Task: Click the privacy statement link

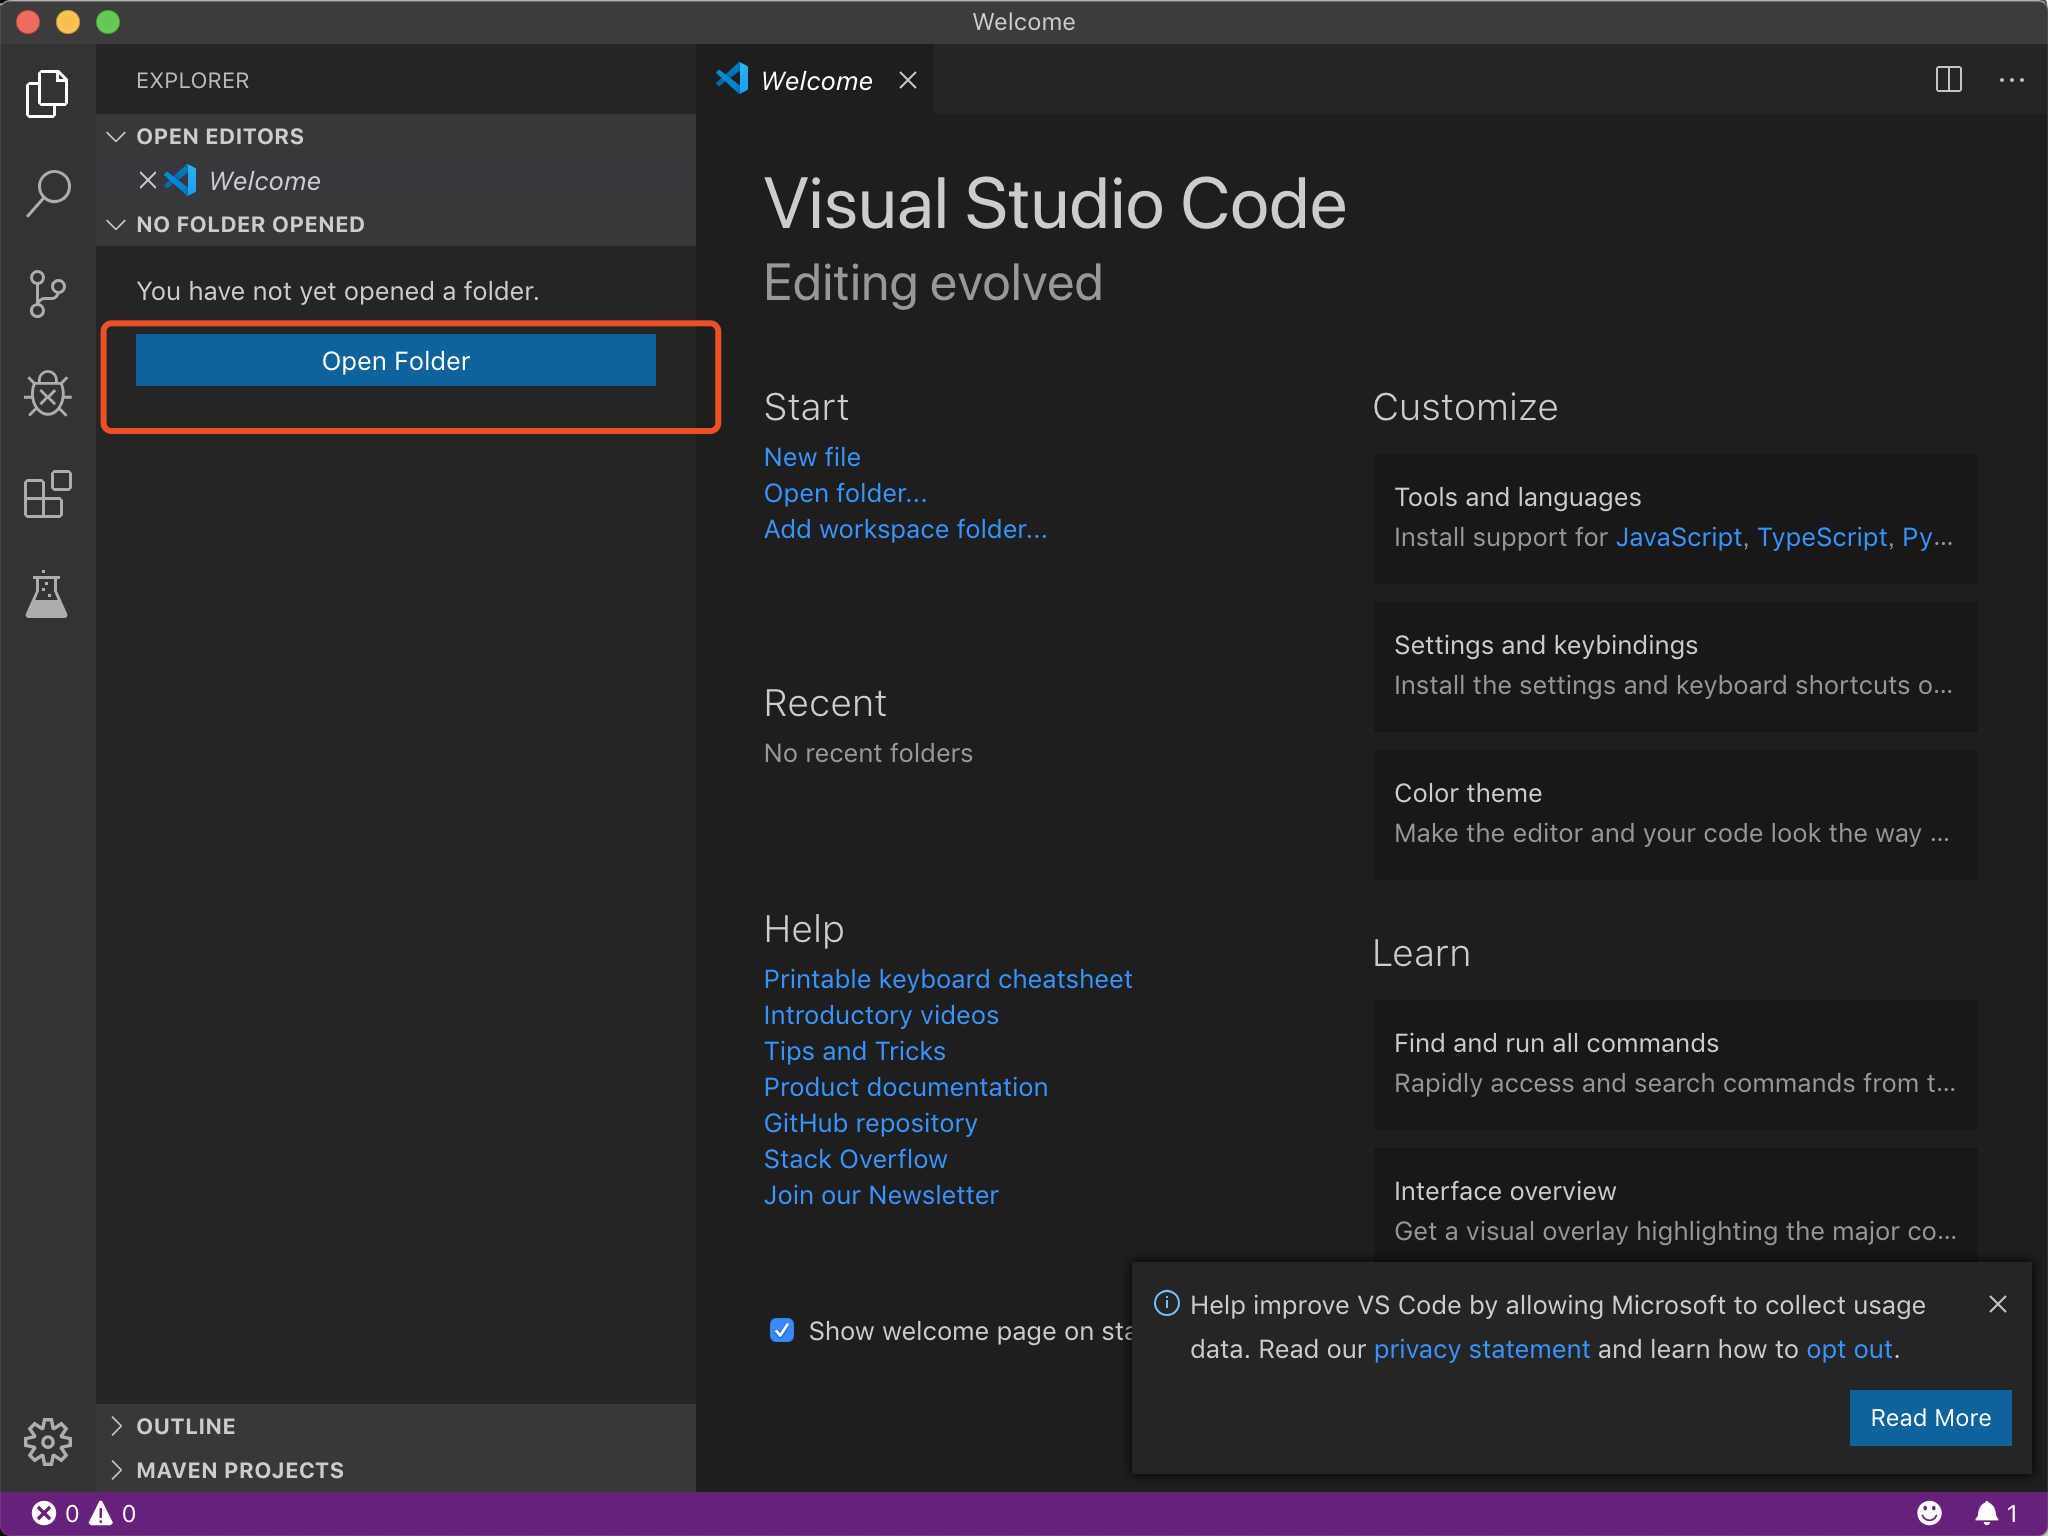Action: (x=1481, y=1349)
